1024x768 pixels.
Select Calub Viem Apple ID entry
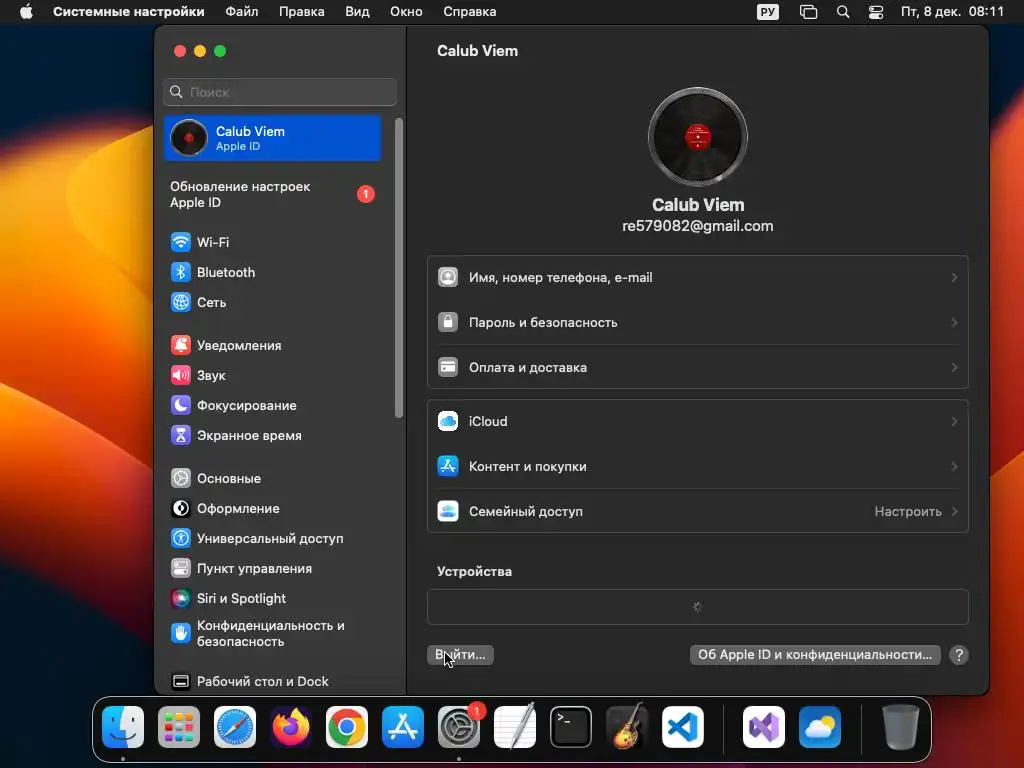[x=273, y=138]
